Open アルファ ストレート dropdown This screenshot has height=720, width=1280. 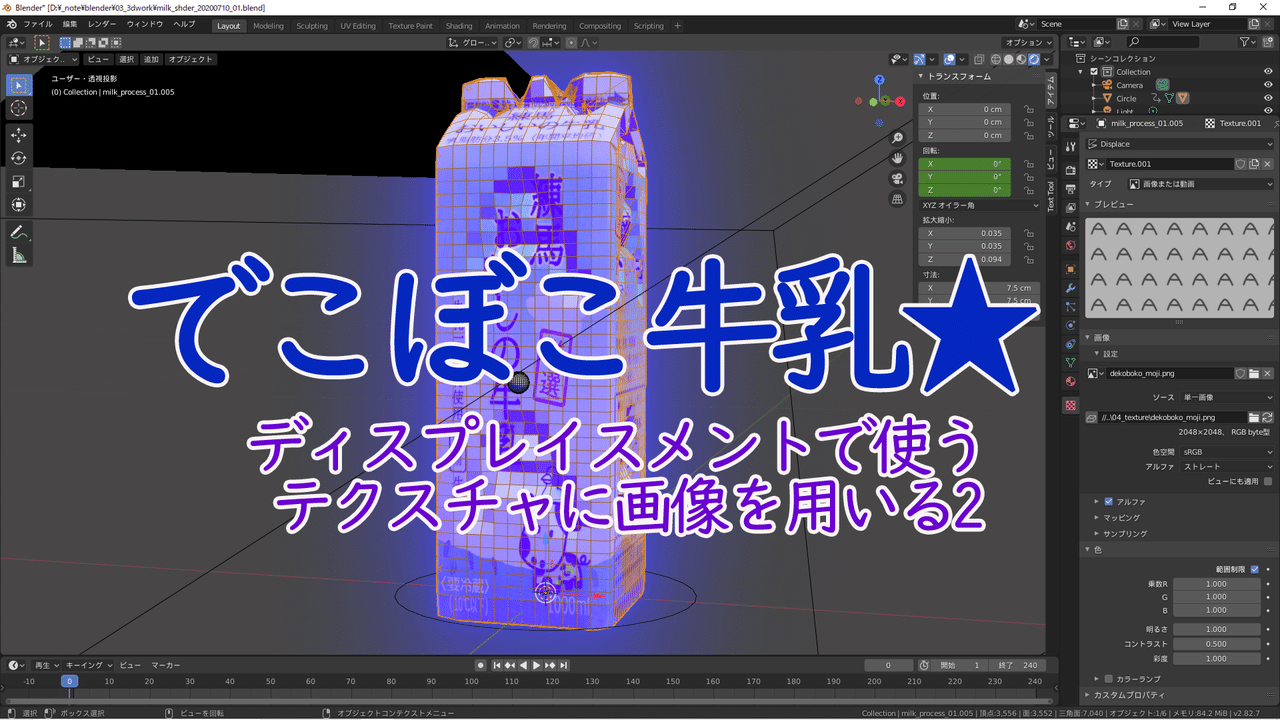1227,467
